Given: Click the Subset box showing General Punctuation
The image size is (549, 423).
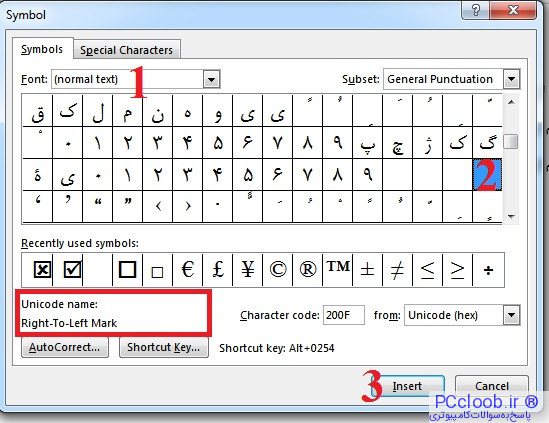Looking at the screenshot, I should click(x=452, y=79).
